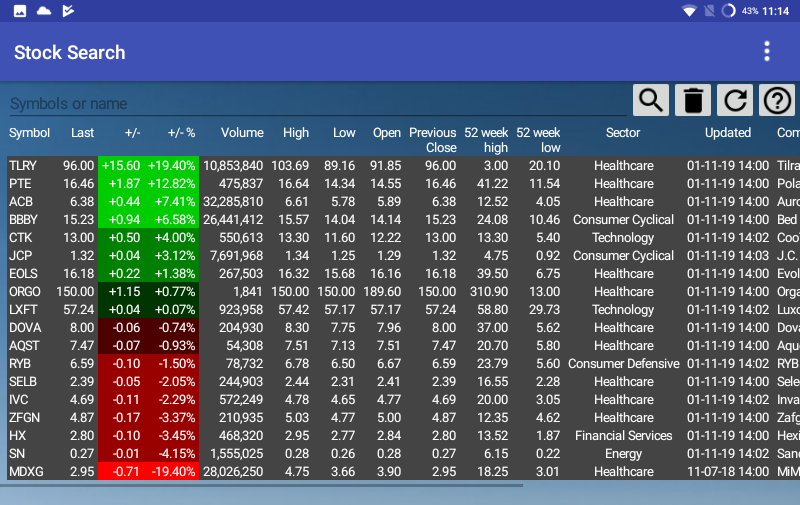Select the TLRY symbol row

403,165
